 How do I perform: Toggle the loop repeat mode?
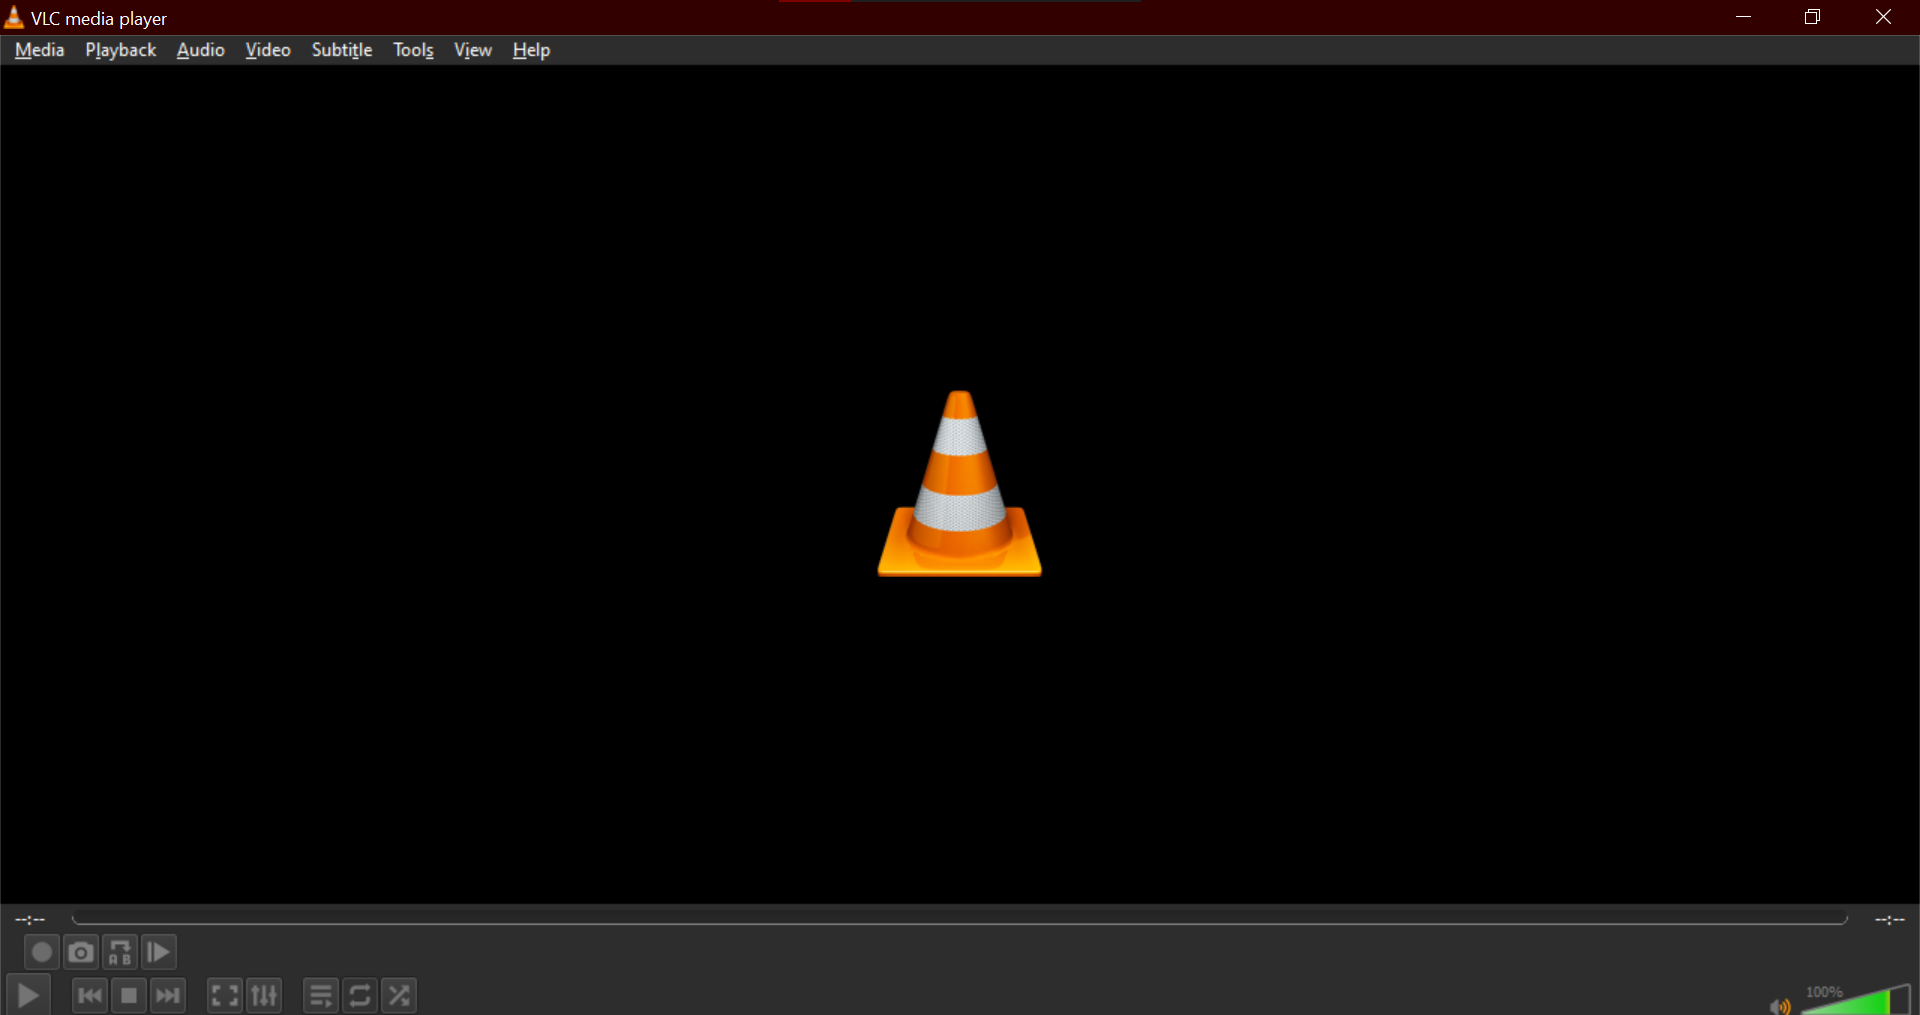(360, 995)
